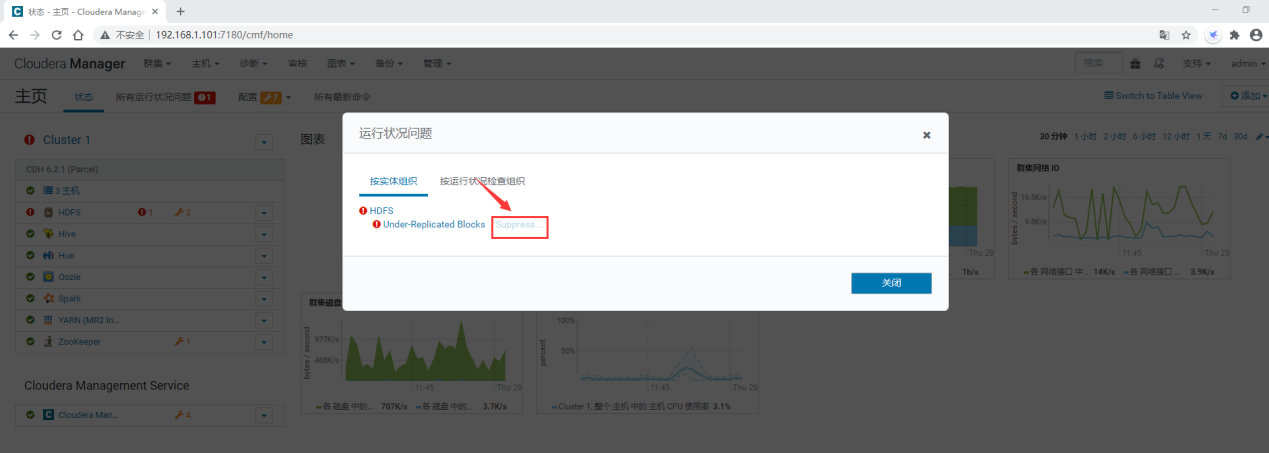Viewport: 1269px width, 453px height.
Task: Open the Spark service link
Action: tap(69, 299)
